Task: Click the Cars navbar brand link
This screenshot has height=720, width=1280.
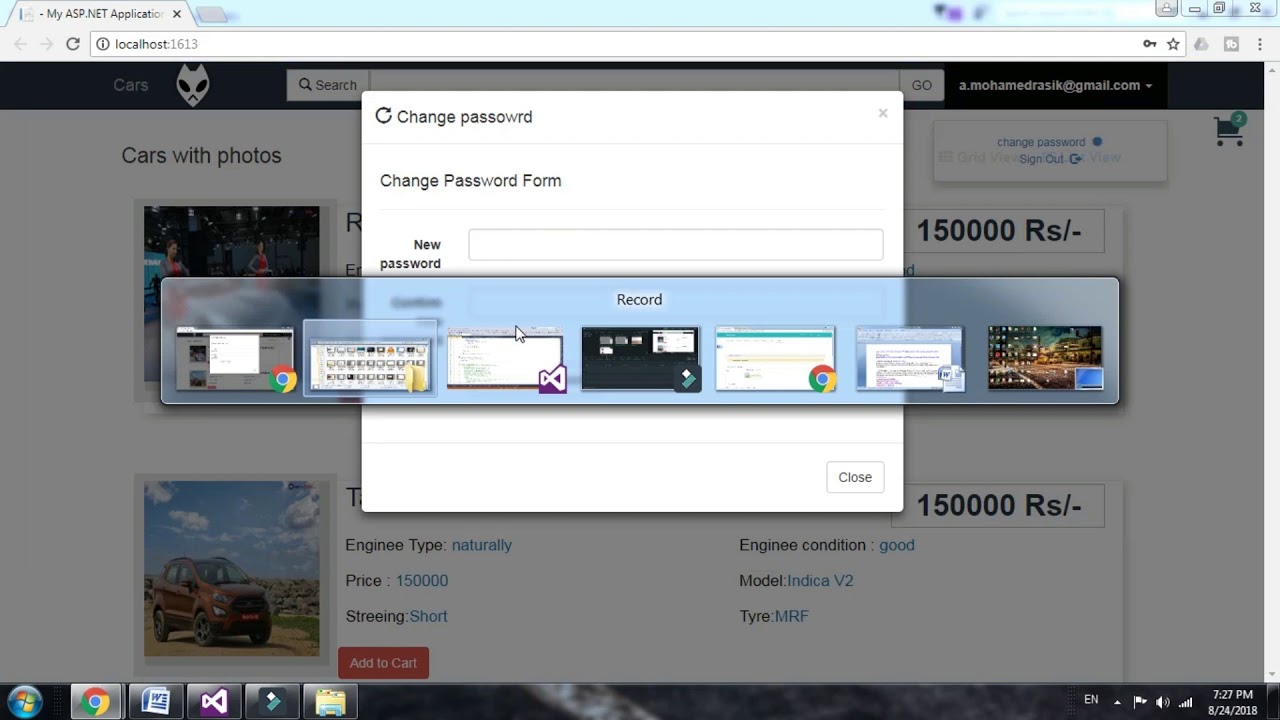Action: click(131, 85)
